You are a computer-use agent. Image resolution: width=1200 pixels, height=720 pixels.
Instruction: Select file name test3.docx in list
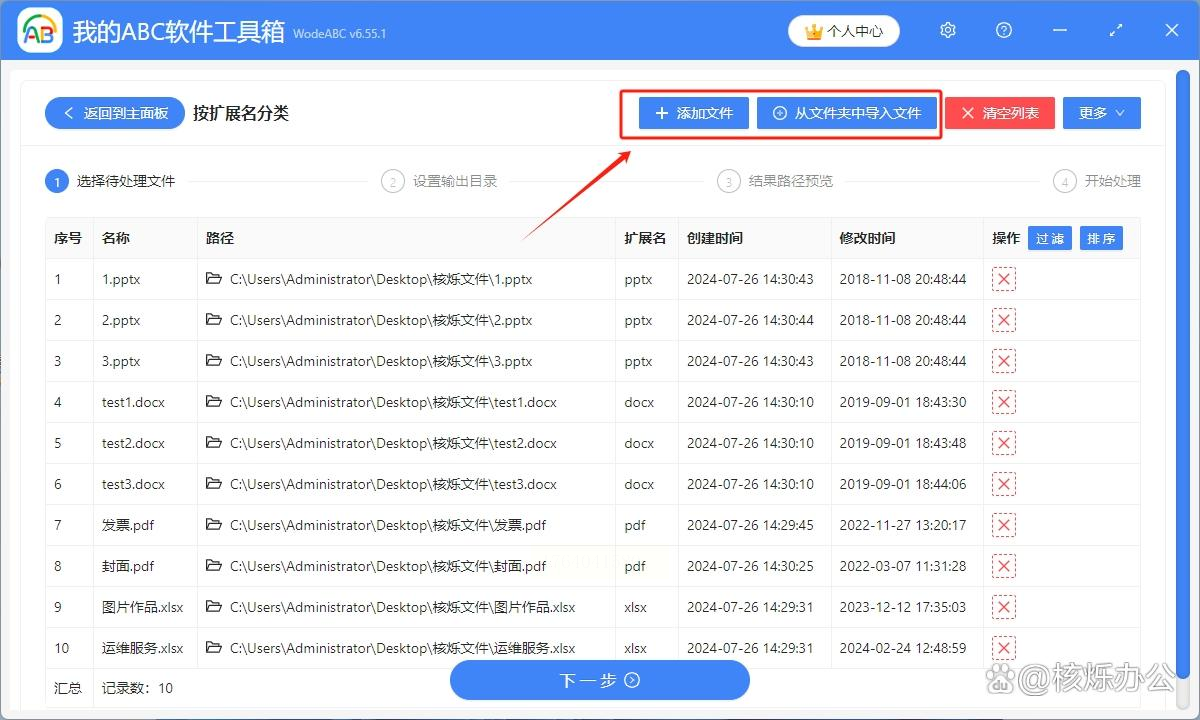(x=133, y=484)
